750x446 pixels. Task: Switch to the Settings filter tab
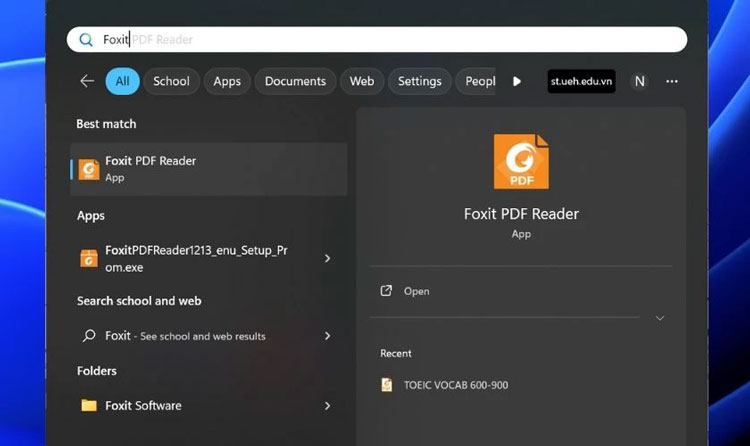(x=419, y=81)
